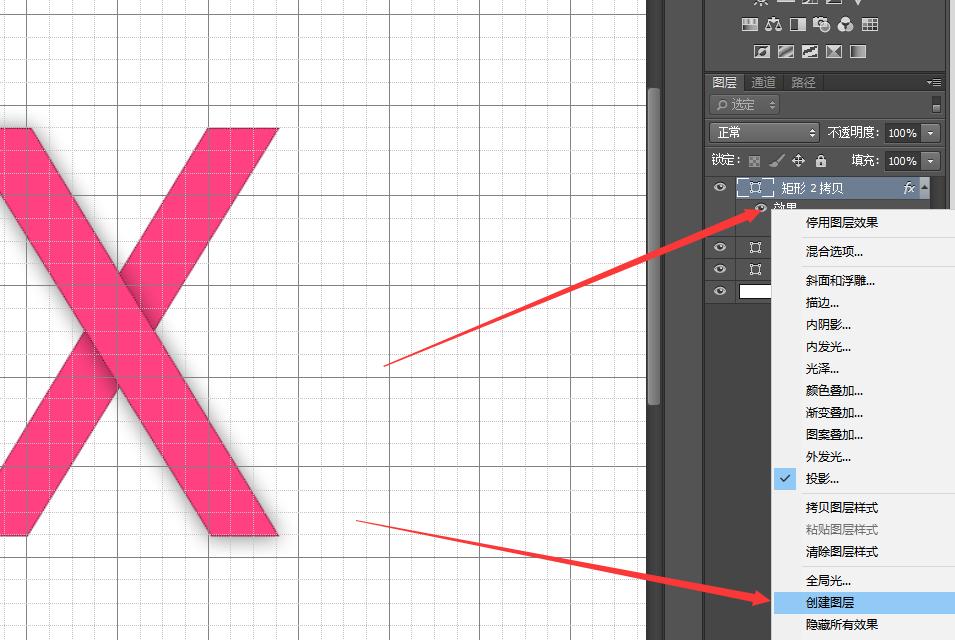Choose 清除图层样式 menu entry
The height and width of the screenshot is (640, 955).
click(864, 552)
